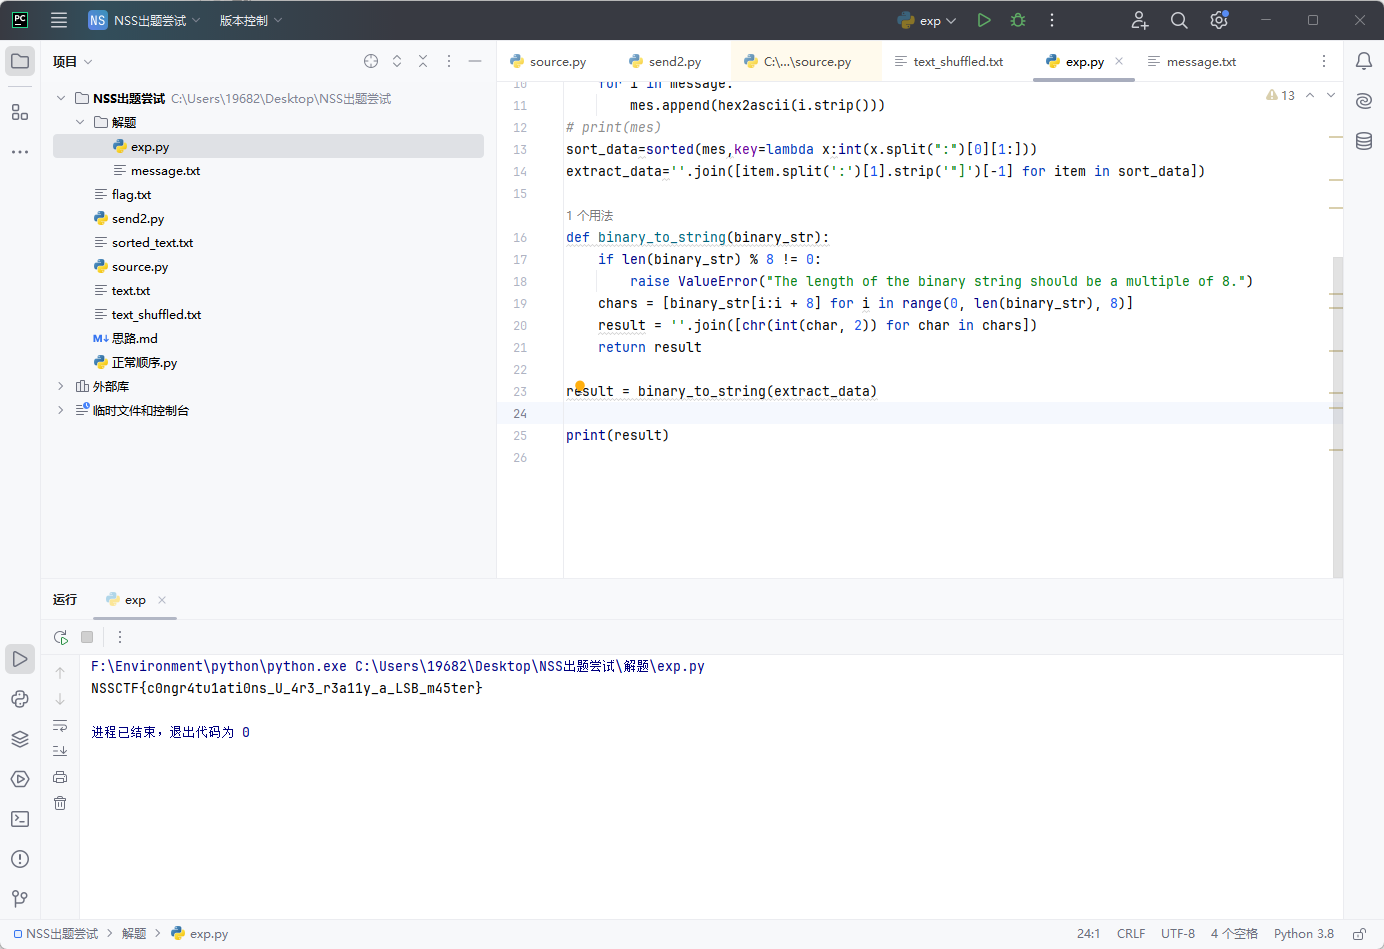Clear the run console output with trash icon
Image resolution: width=1384 pixels, height=949 pixels.
coord(60,803)
